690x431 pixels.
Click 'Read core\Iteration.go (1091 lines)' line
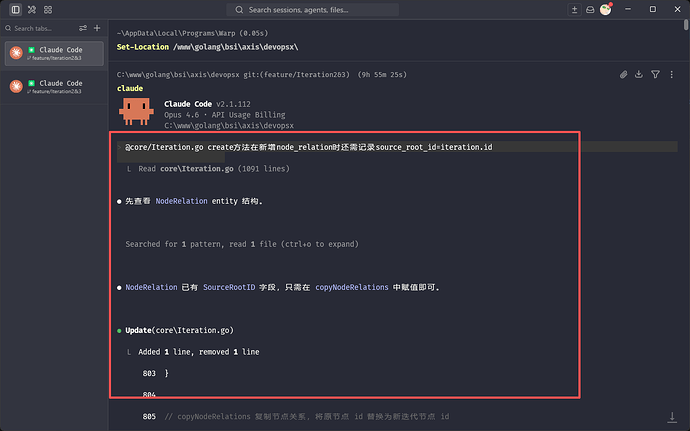[x=214, y=169]
